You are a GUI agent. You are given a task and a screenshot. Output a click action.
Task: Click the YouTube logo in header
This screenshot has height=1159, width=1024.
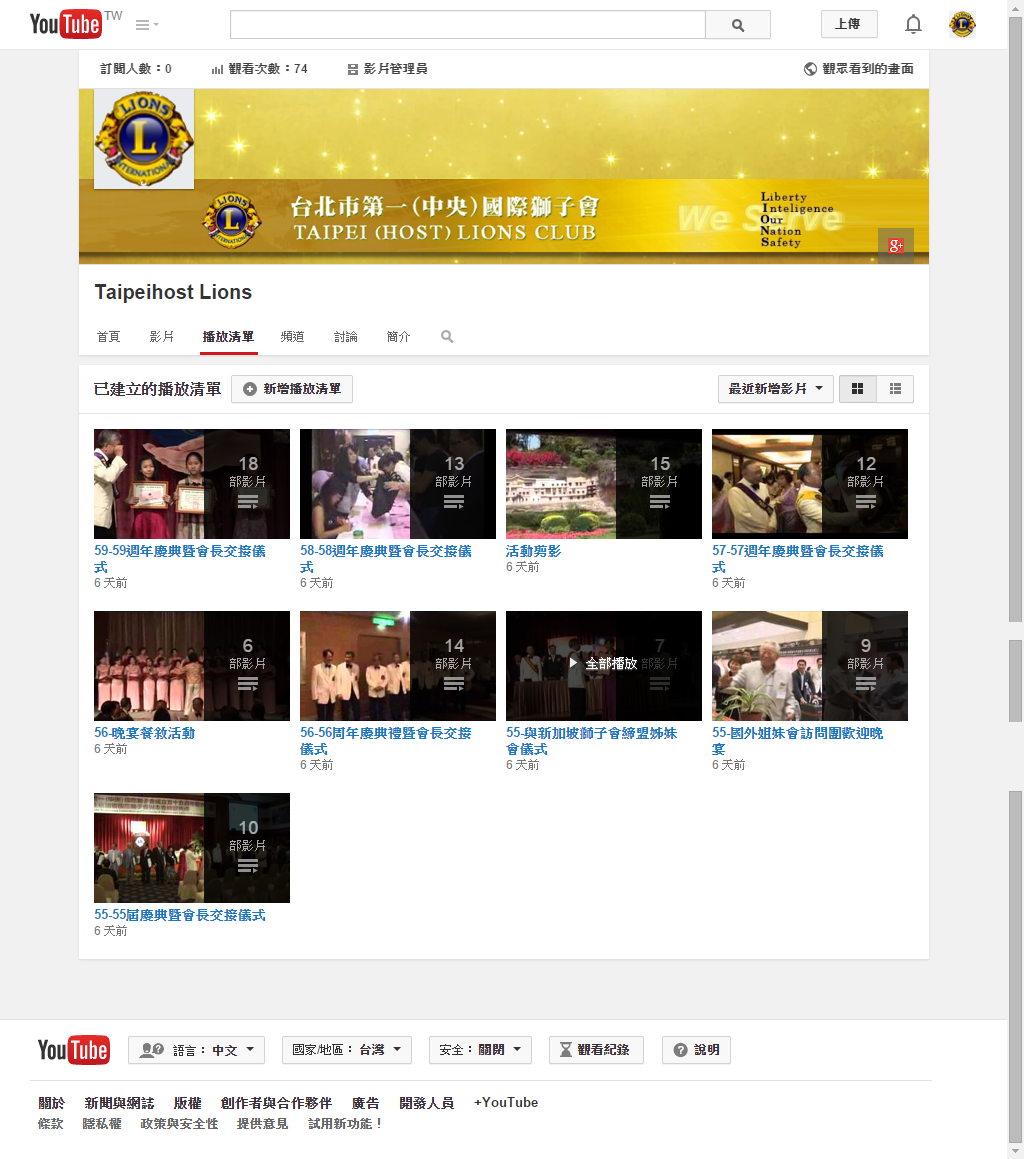(x=67, y=24)
